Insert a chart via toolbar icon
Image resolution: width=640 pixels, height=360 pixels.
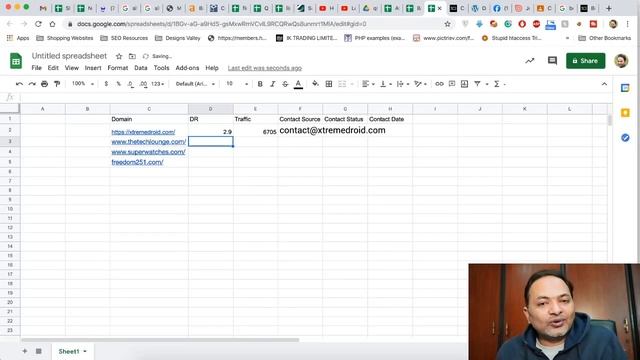click(464, 84)
